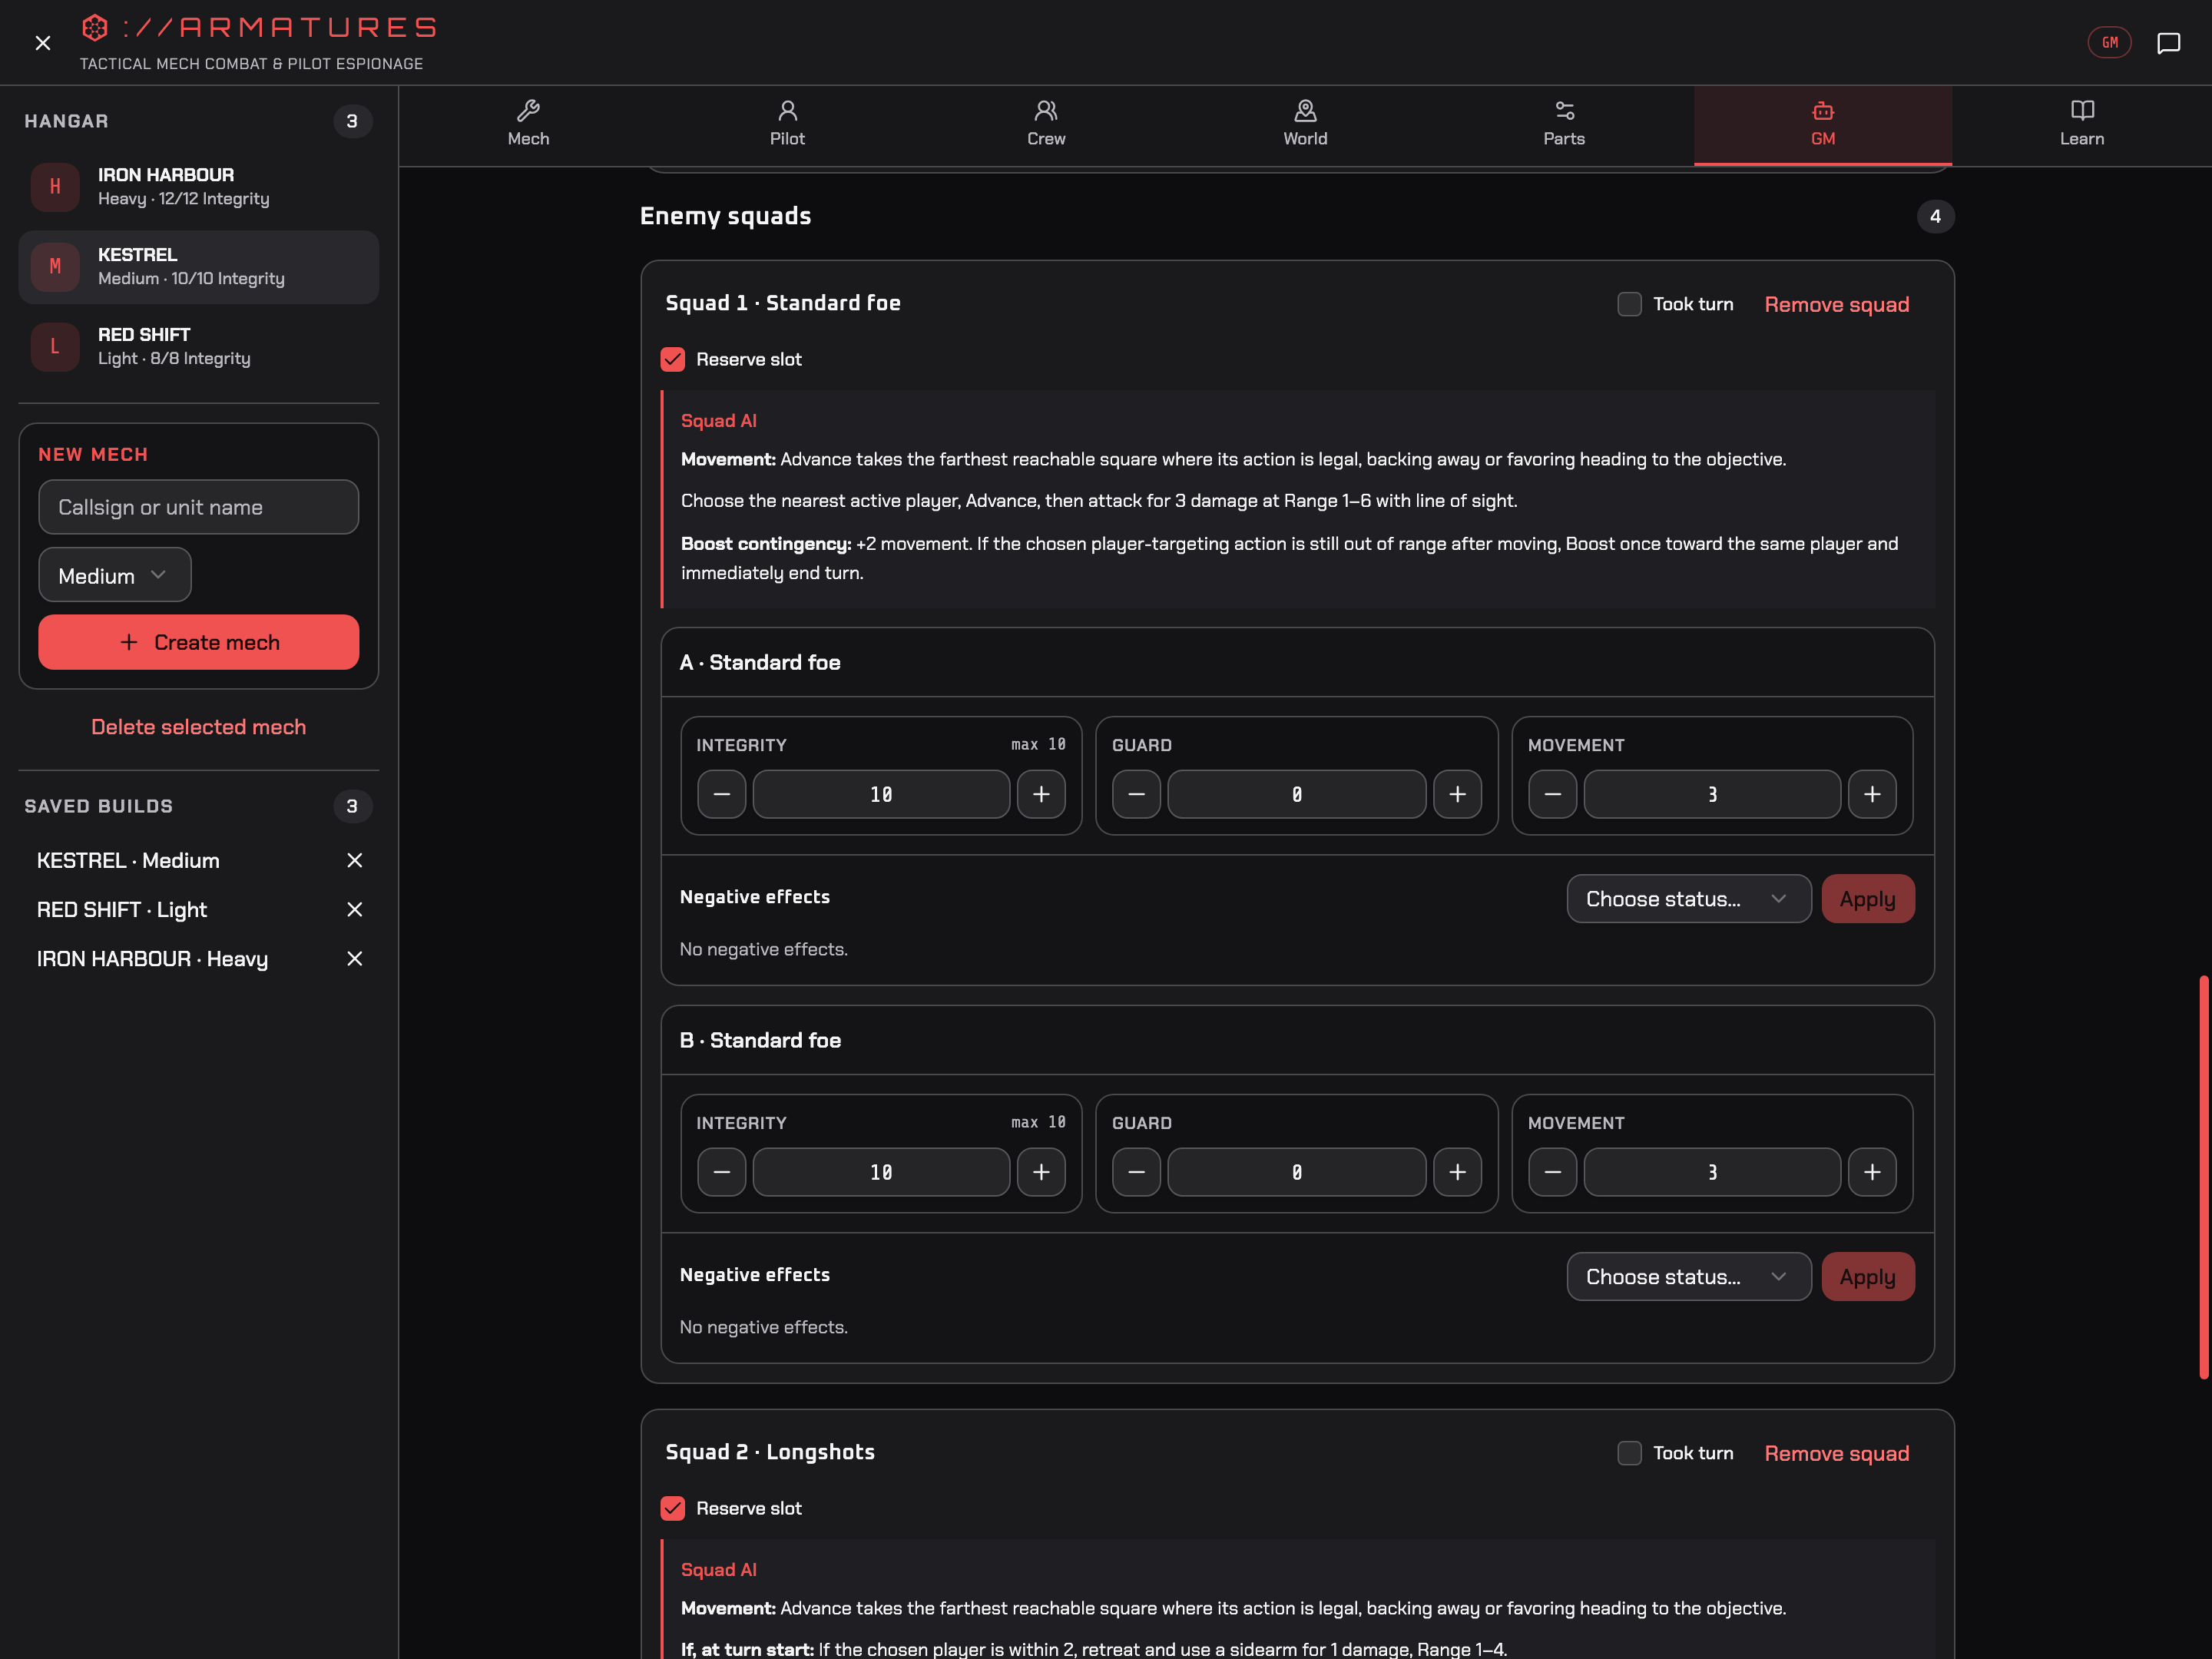Apply status to foe B

[x=1867, y=1277]
